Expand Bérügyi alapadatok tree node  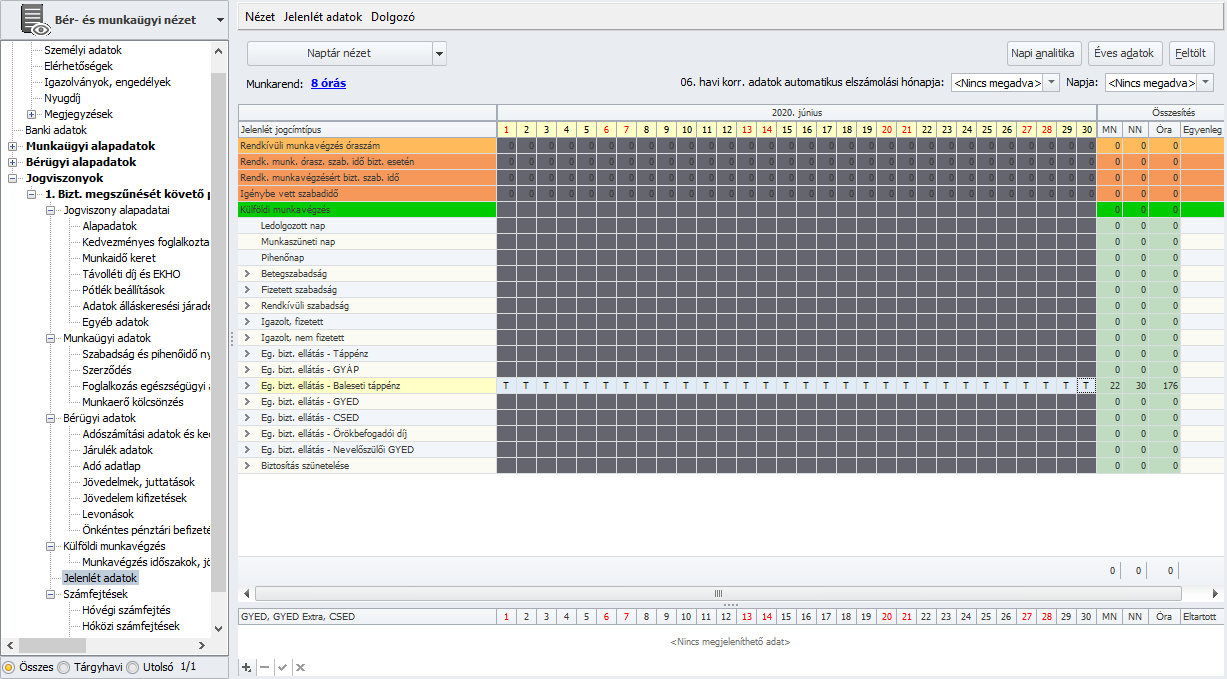(x=12, y=162)
